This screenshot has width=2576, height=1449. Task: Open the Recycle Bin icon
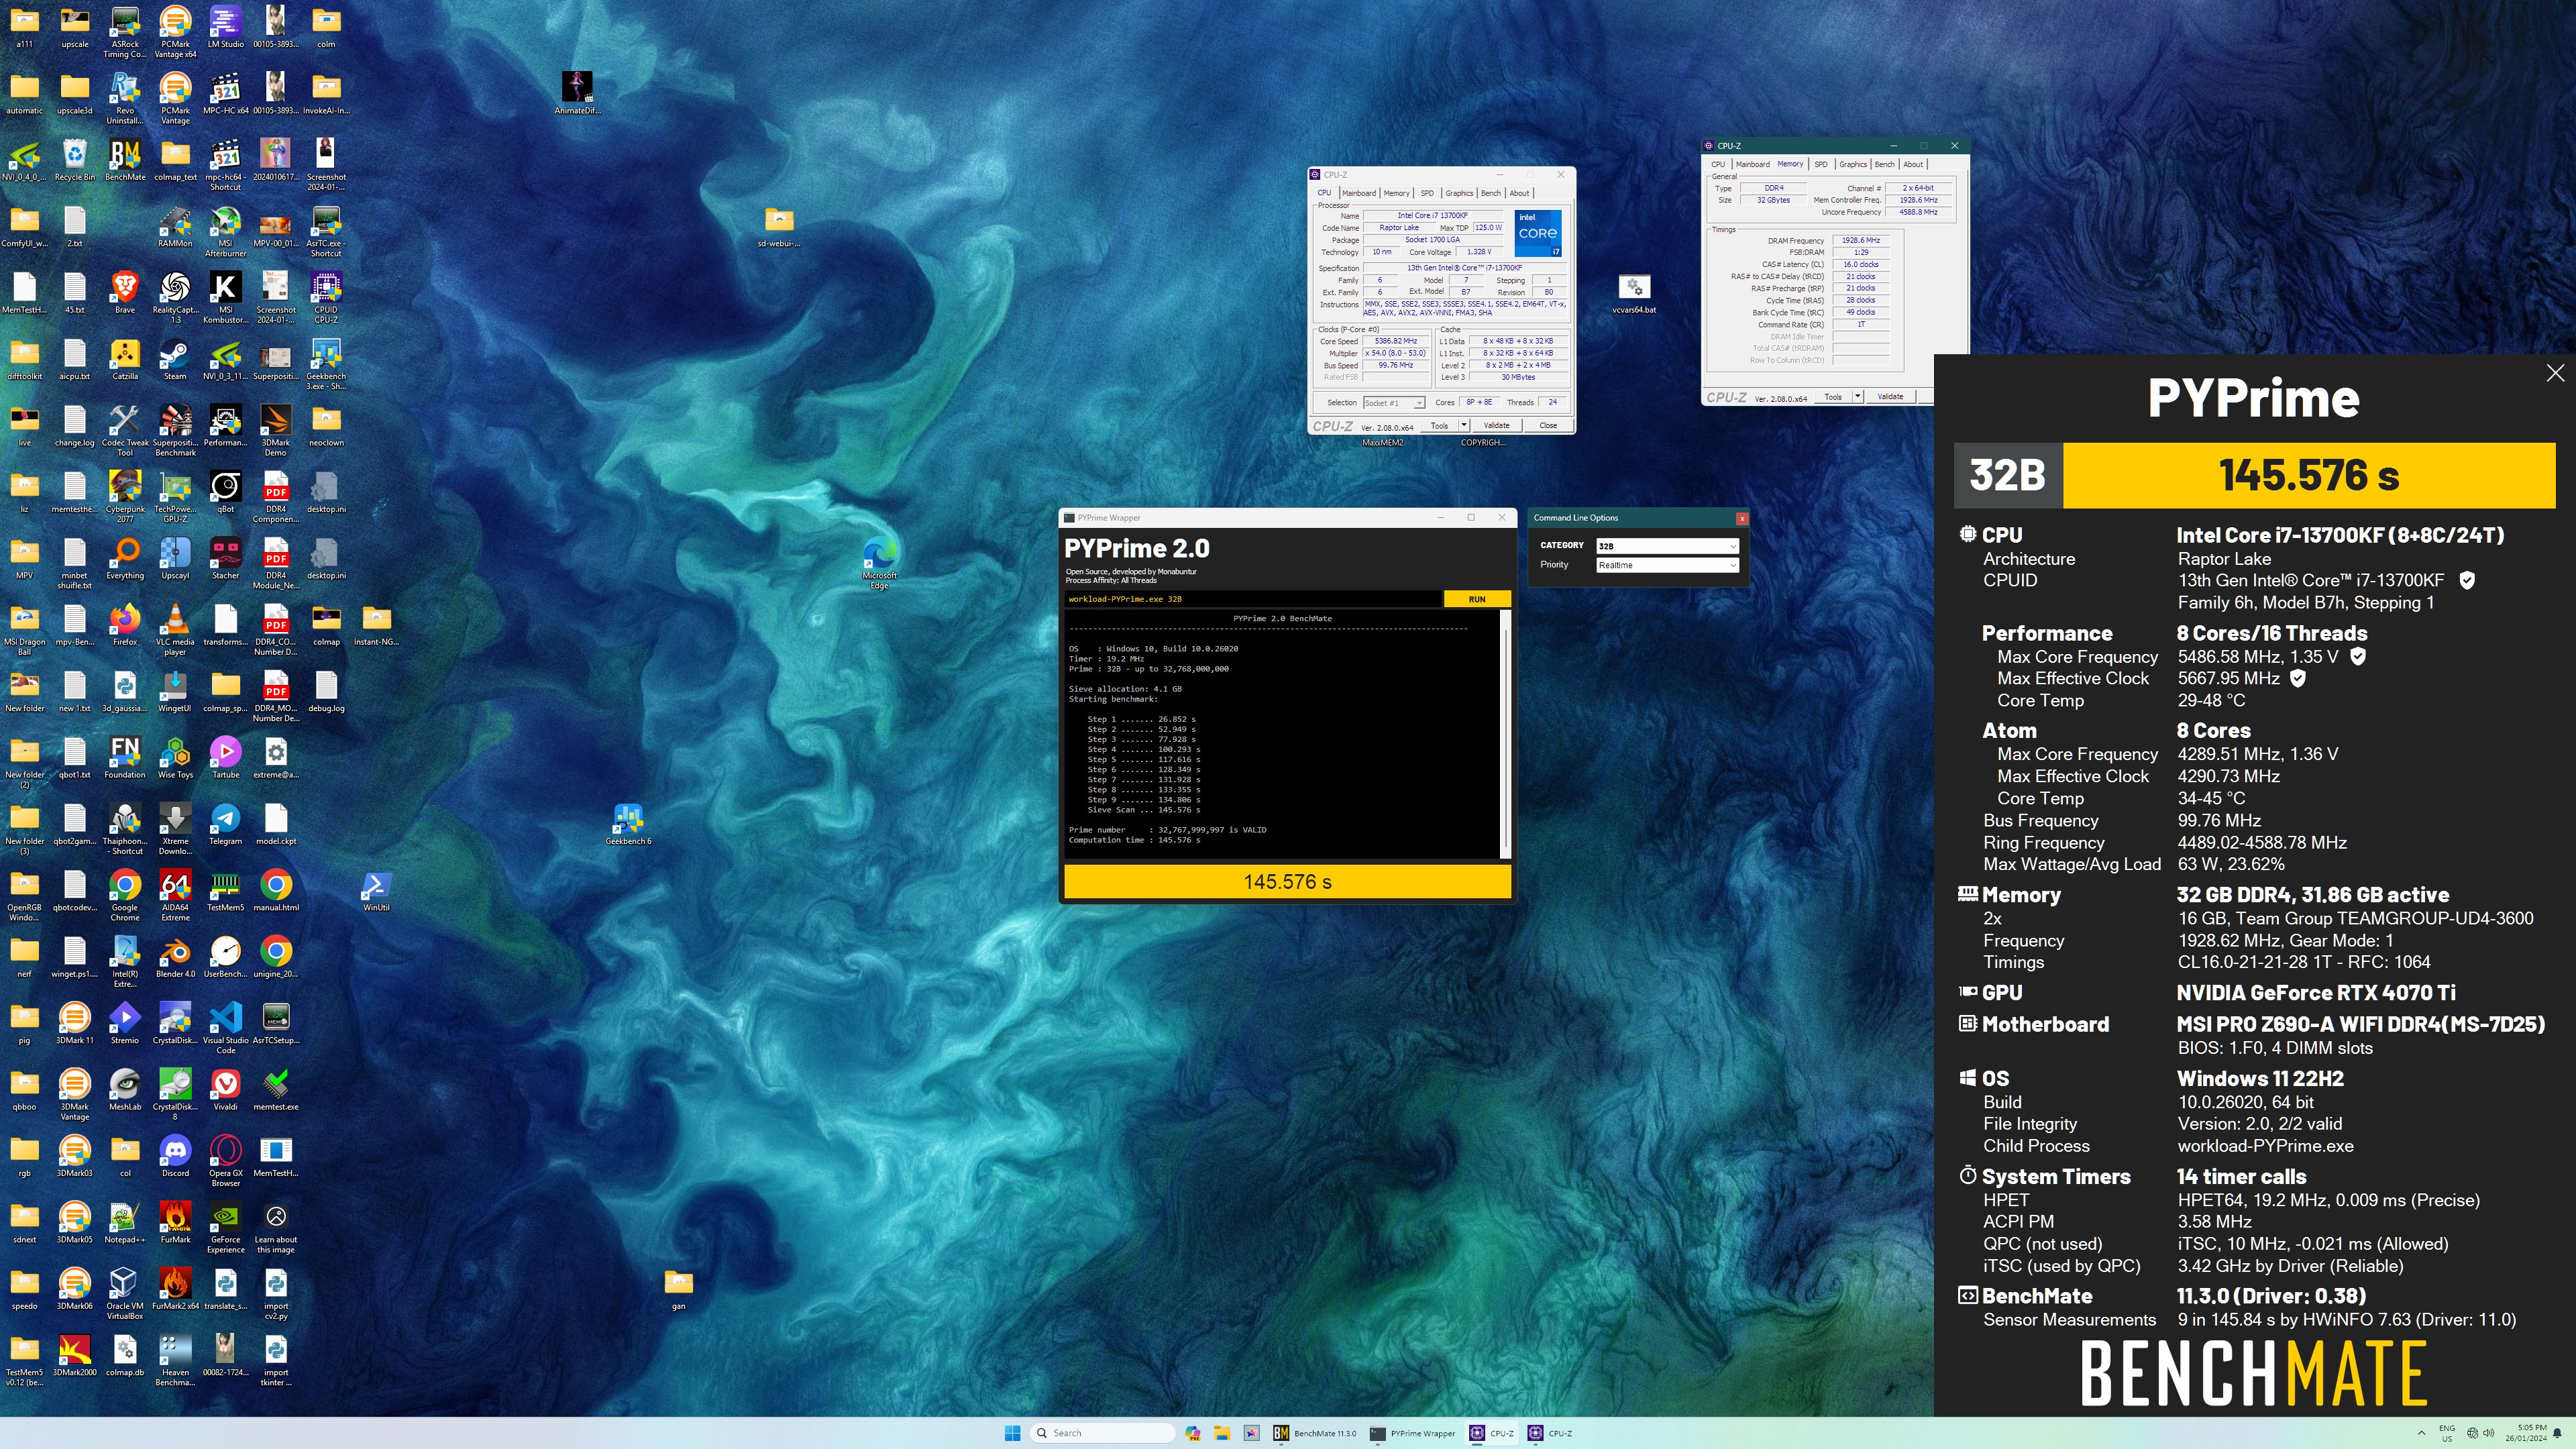75,160
